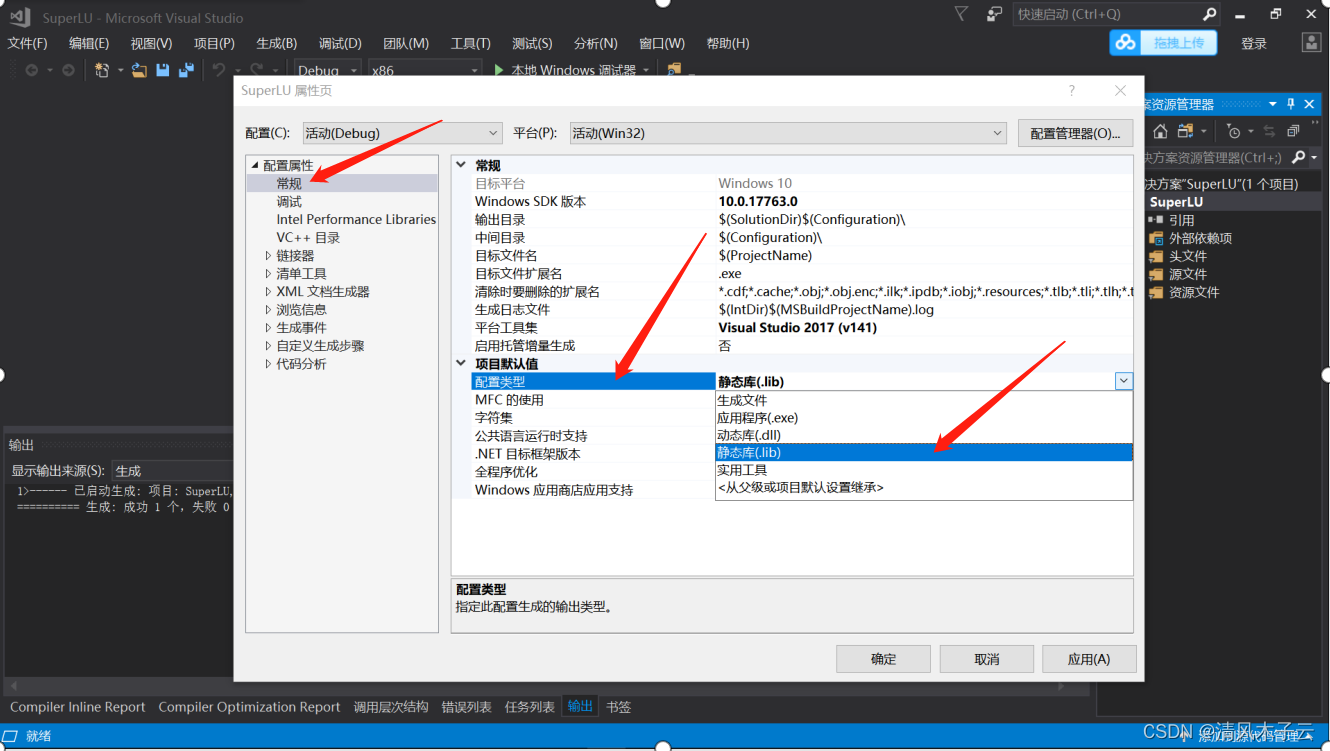This screenshot has height=751, width=1330.
Task: Click the Save toolbar icon
Action: pyautogui.click(x=163, y=70)
